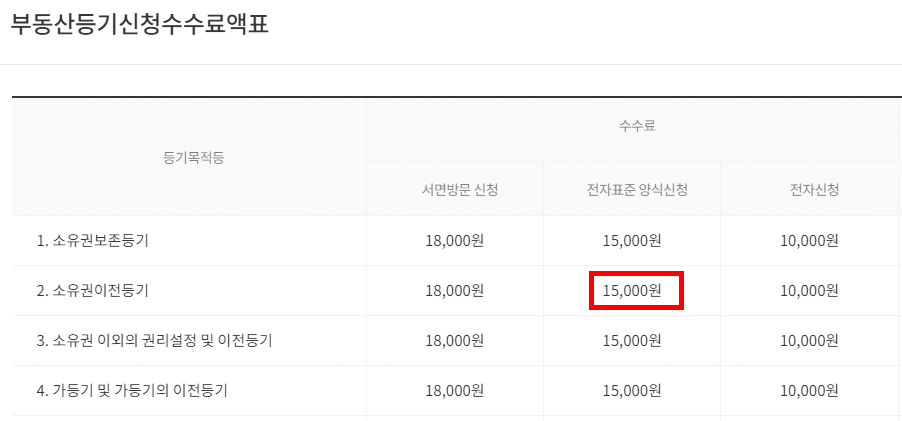This screenshot has height=421, width=902.
Task: Click the highlighted 15,000원 cell for 소유권이전등기
Action: pyautogui.click(x=635, y=291)
